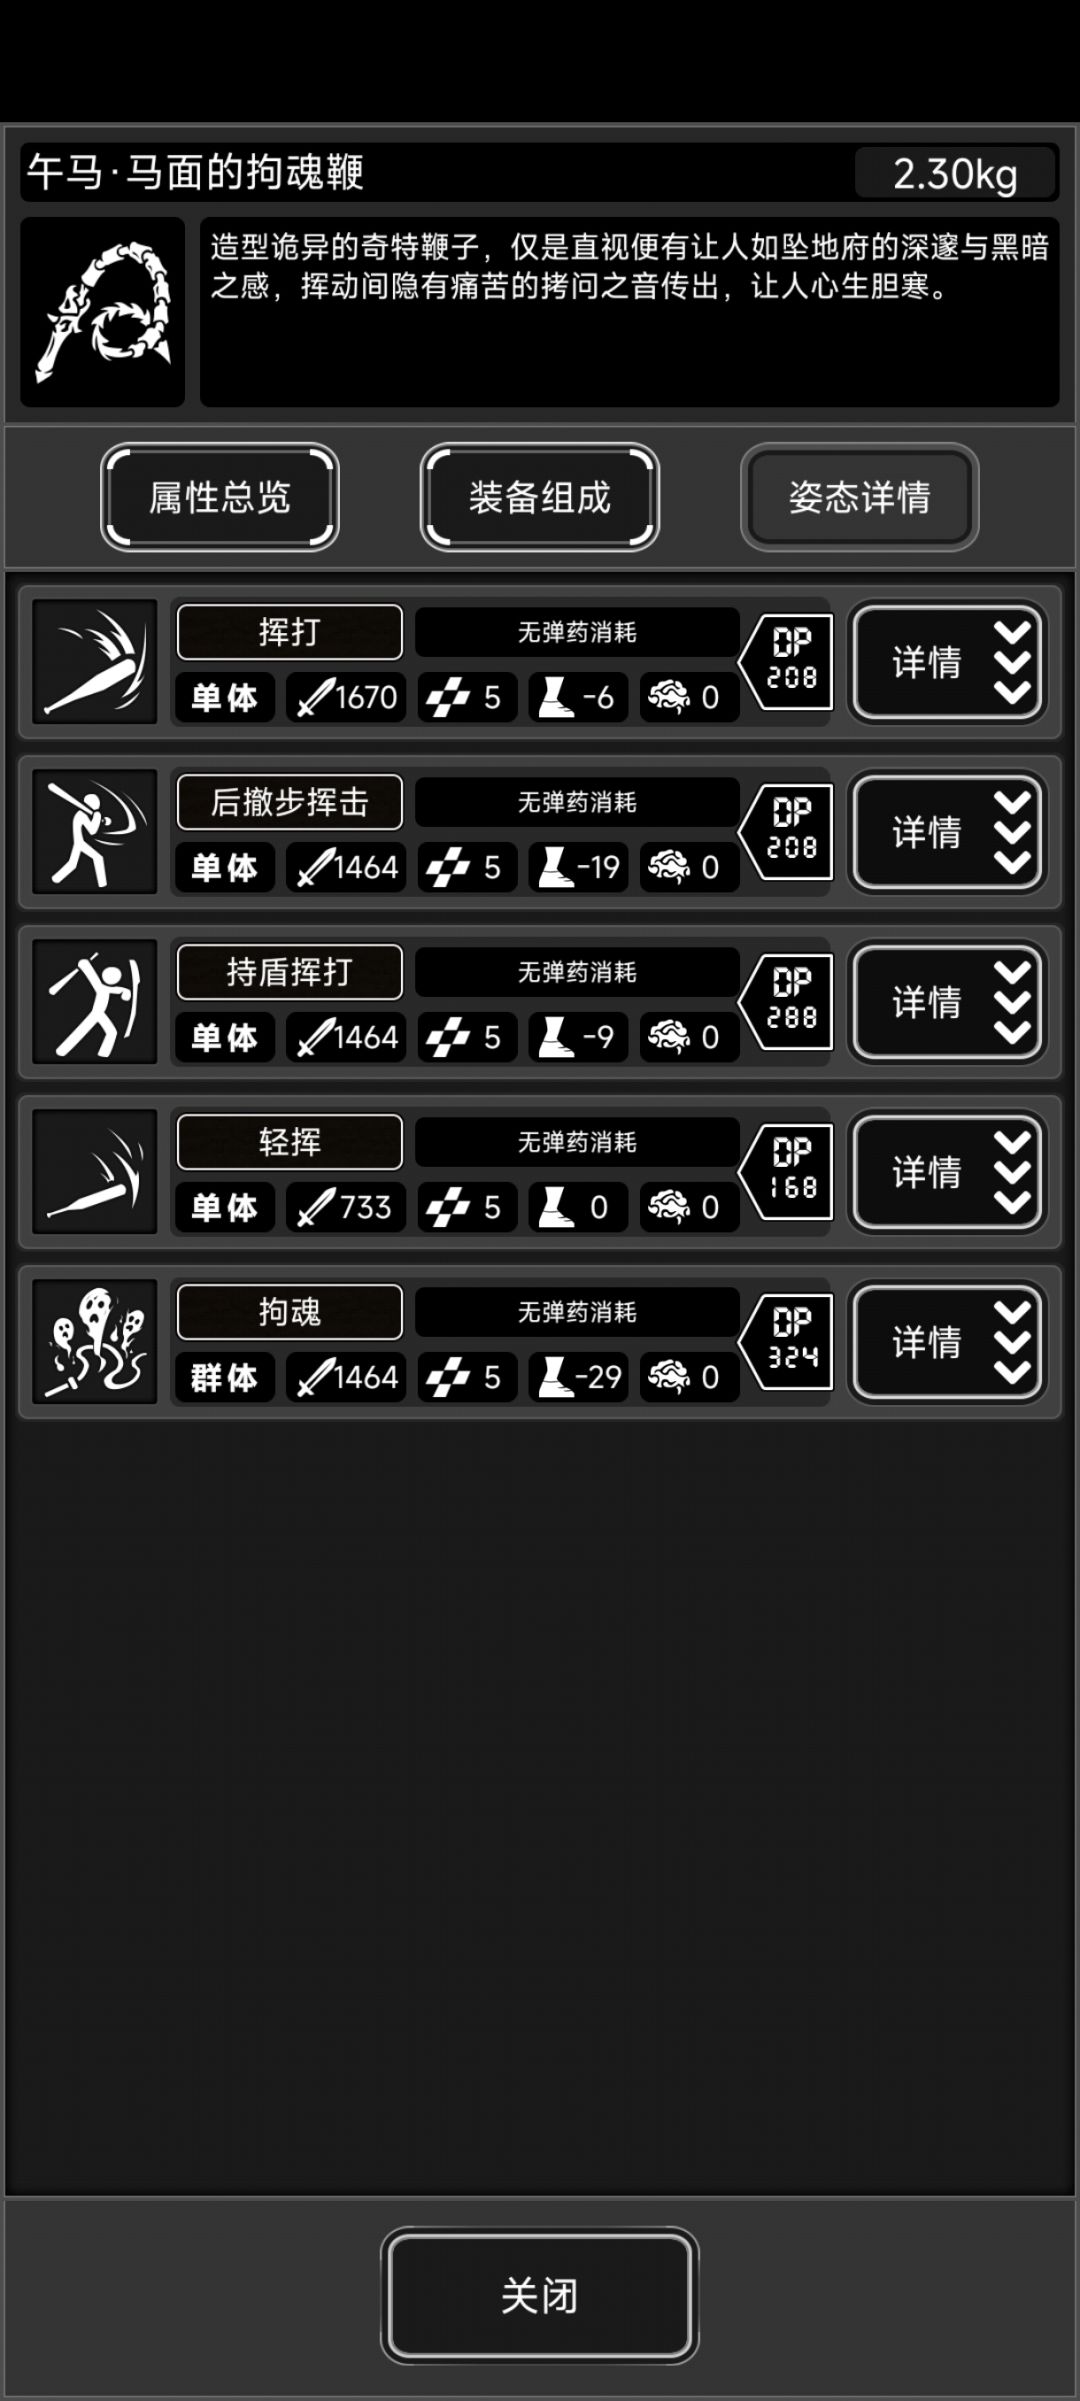
Task: Click the 持盾挥打 shield swing skill icon
Action: (x=95, y=1002)
